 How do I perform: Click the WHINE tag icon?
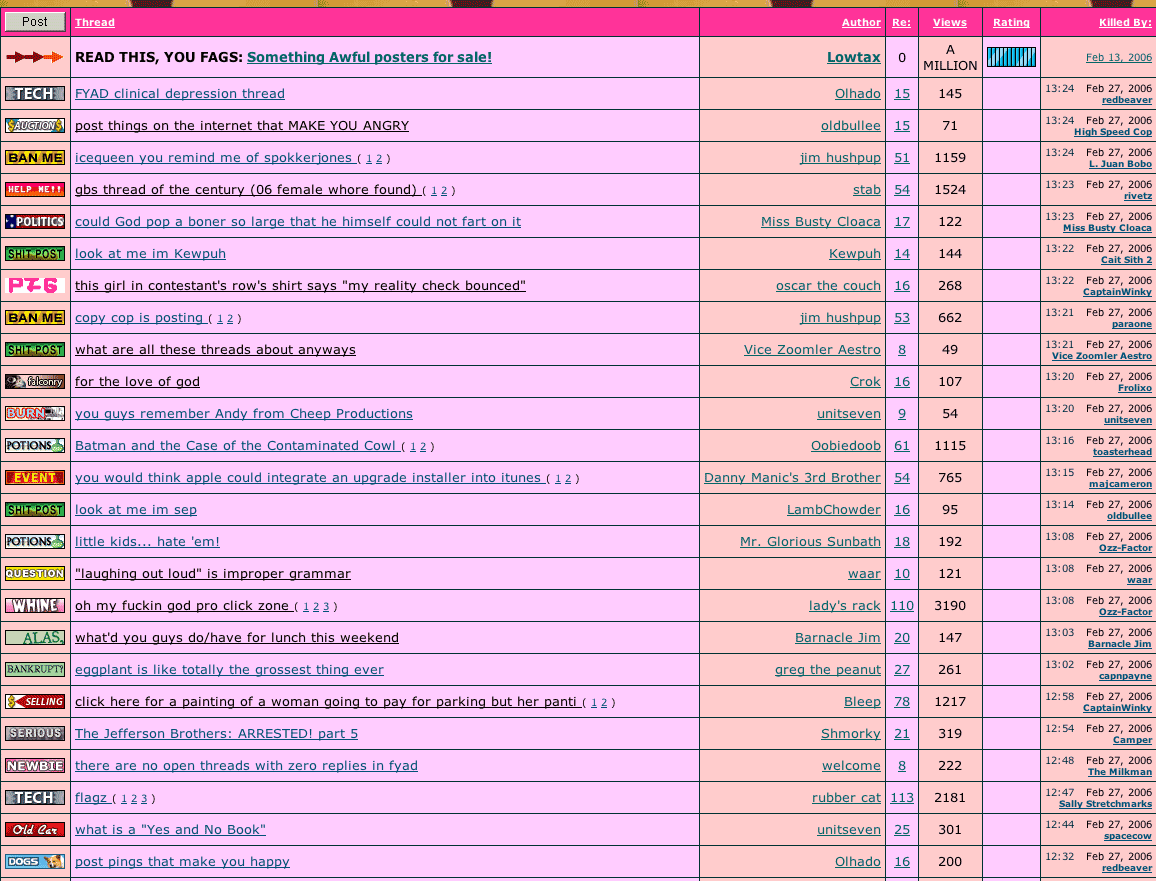(35, 605)
